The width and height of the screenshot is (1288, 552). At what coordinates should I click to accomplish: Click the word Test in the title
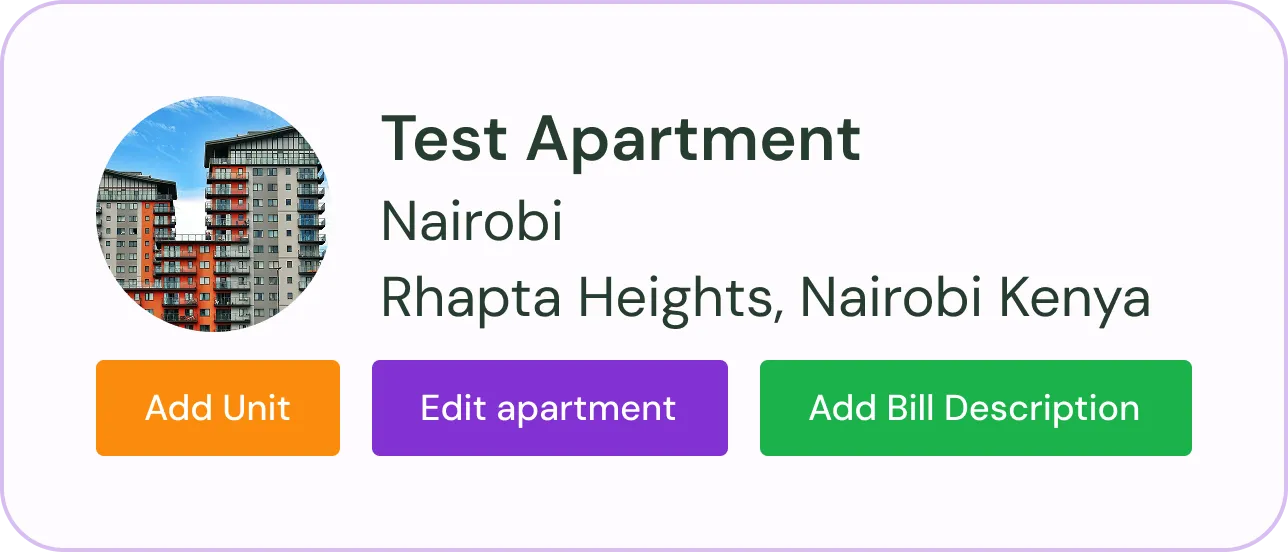tap(444, 140)
